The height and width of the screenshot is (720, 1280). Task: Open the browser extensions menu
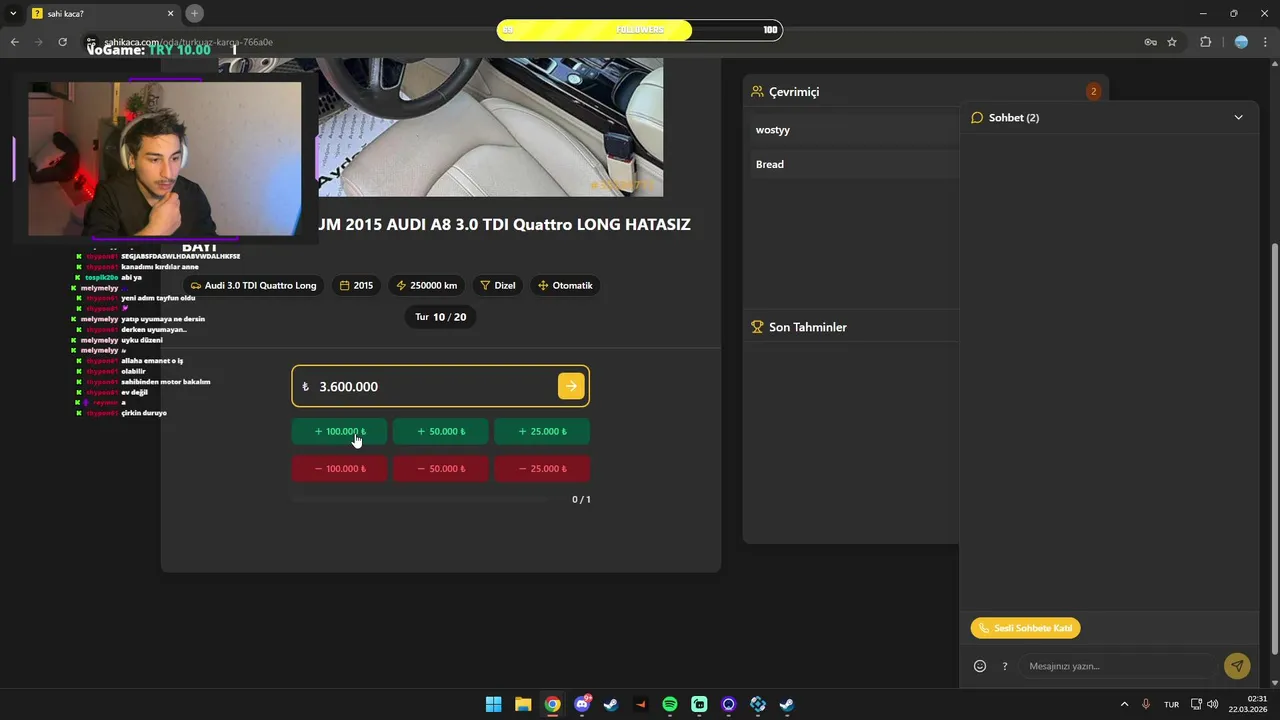(x=1205, y=42)
